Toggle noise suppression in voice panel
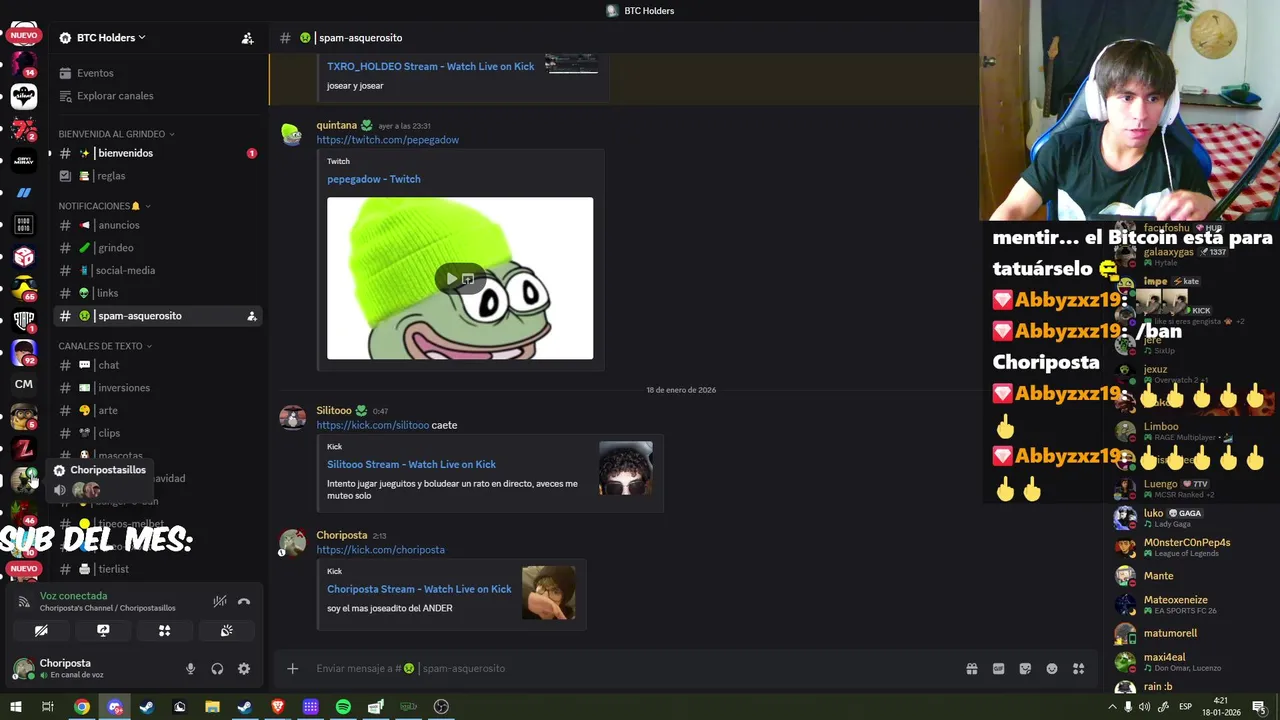1280x720 pixels. tap(220, 601)
